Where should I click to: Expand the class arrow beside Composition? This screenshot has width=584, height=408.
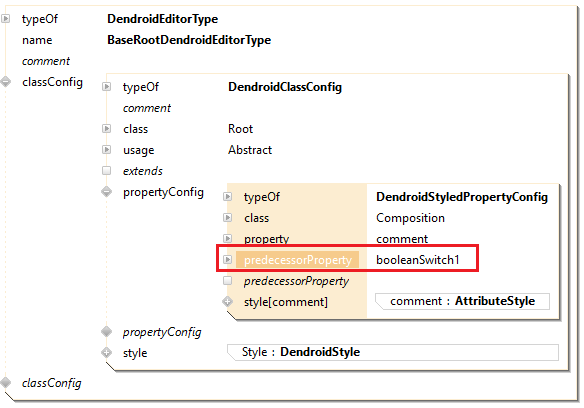[228, 217]
